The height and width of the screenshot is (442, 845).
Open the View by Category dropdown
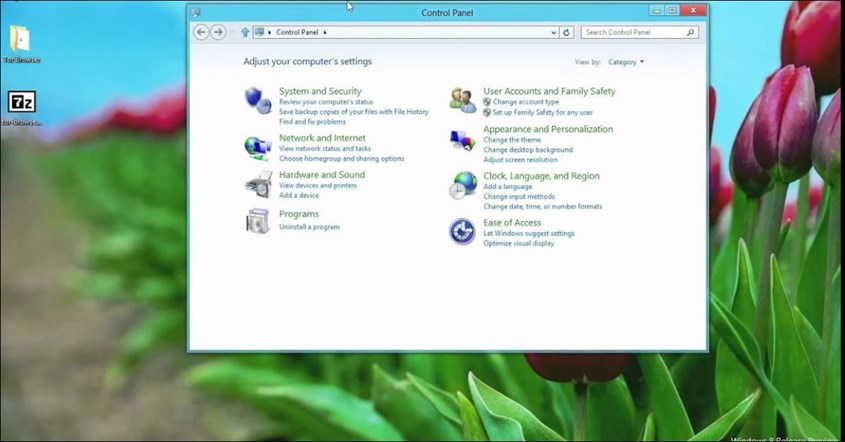(626, 62)
